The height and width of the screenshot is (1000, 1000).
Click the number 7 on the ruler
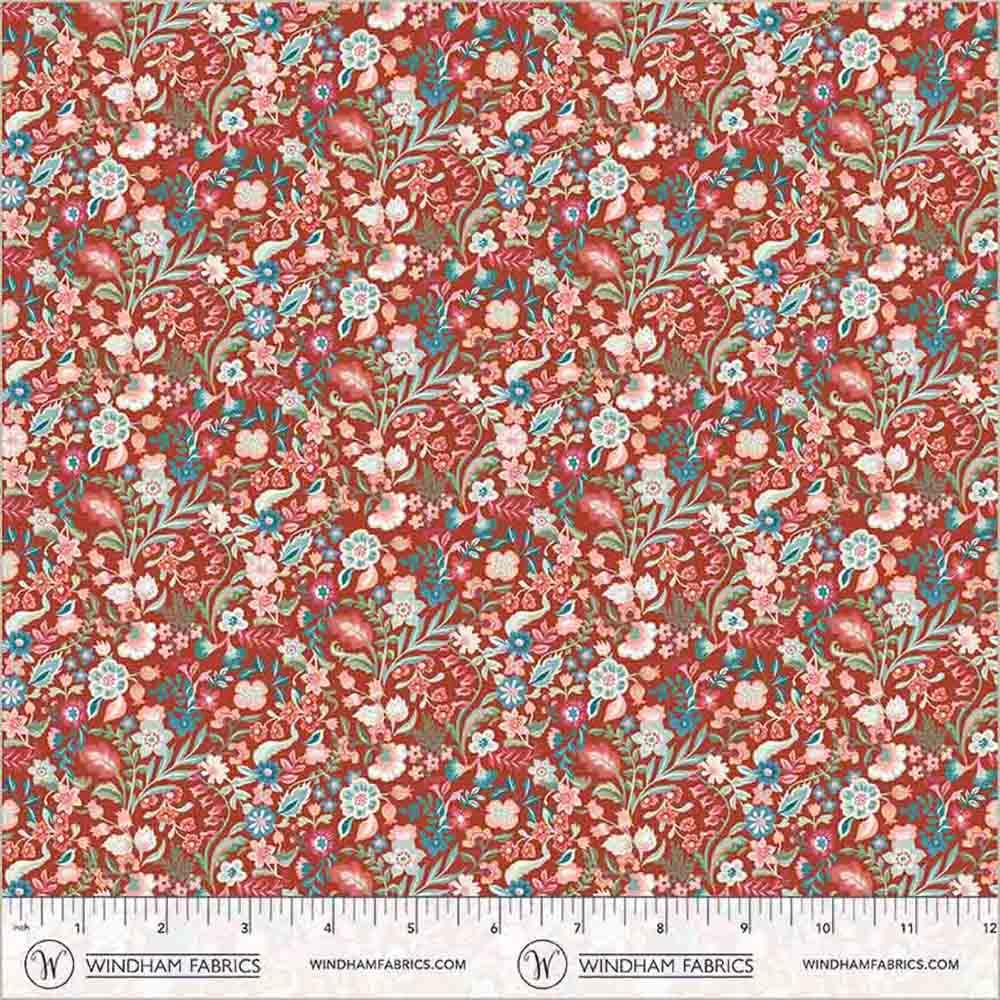tap(576, 928)
